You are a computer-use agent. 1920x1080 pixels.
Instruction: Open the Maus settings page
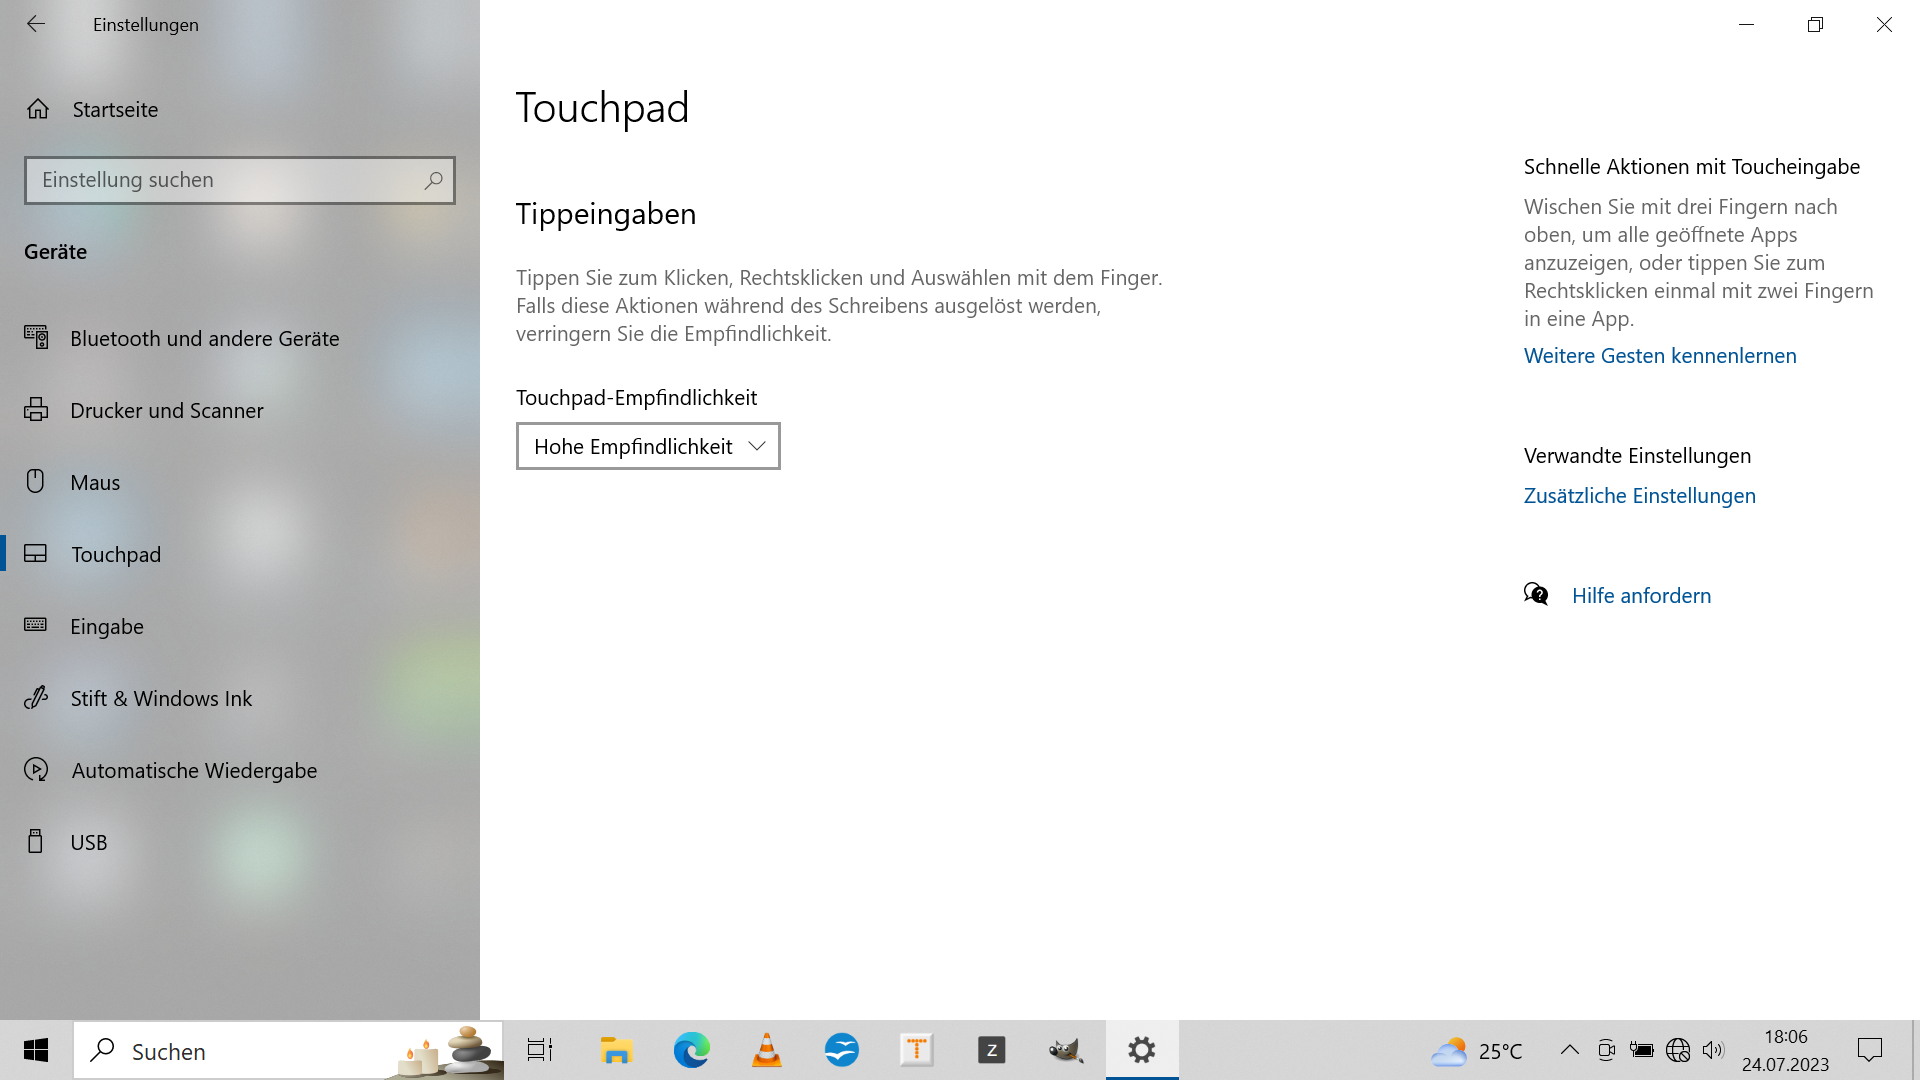(96, 481)
